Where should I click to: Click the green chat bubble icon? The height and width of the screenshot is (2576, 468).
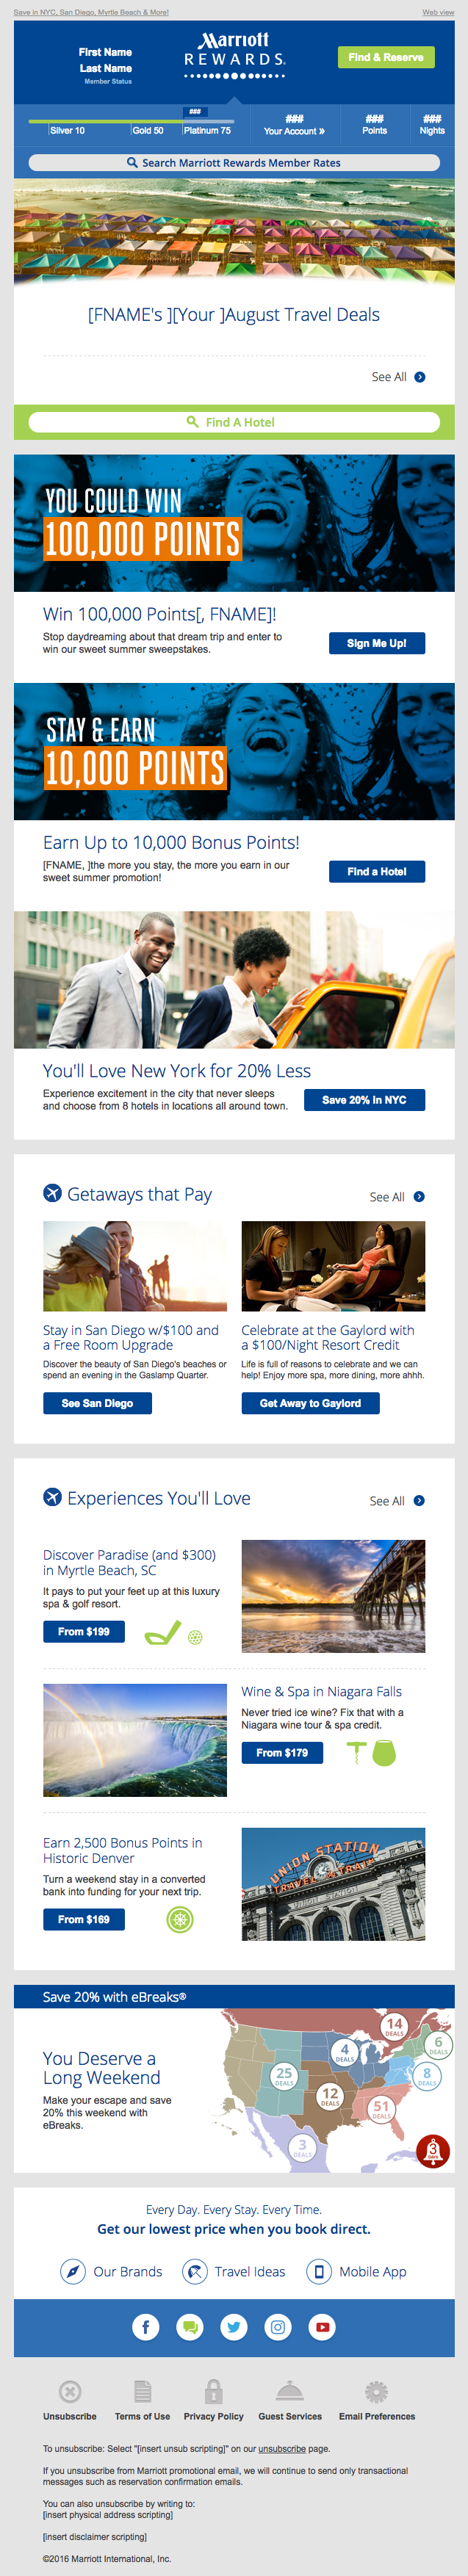(190, 2326)
